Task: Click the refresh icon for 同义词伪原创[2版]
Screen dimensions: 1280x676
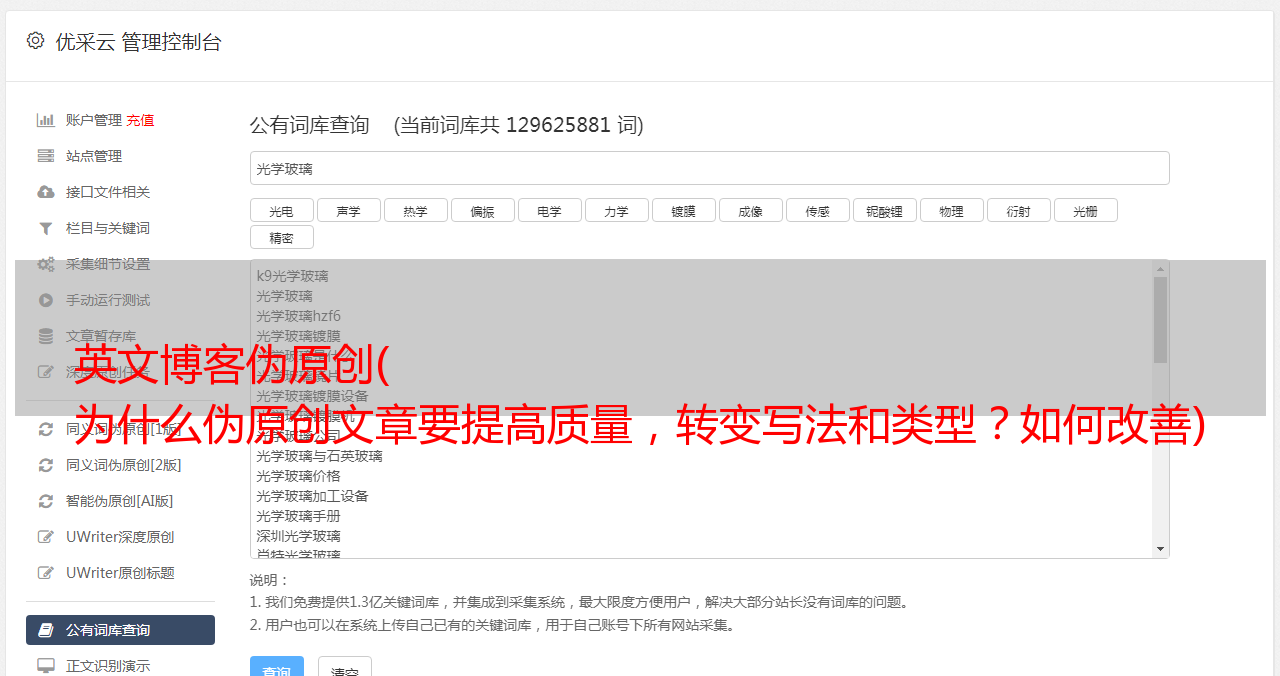Action: 46,465
